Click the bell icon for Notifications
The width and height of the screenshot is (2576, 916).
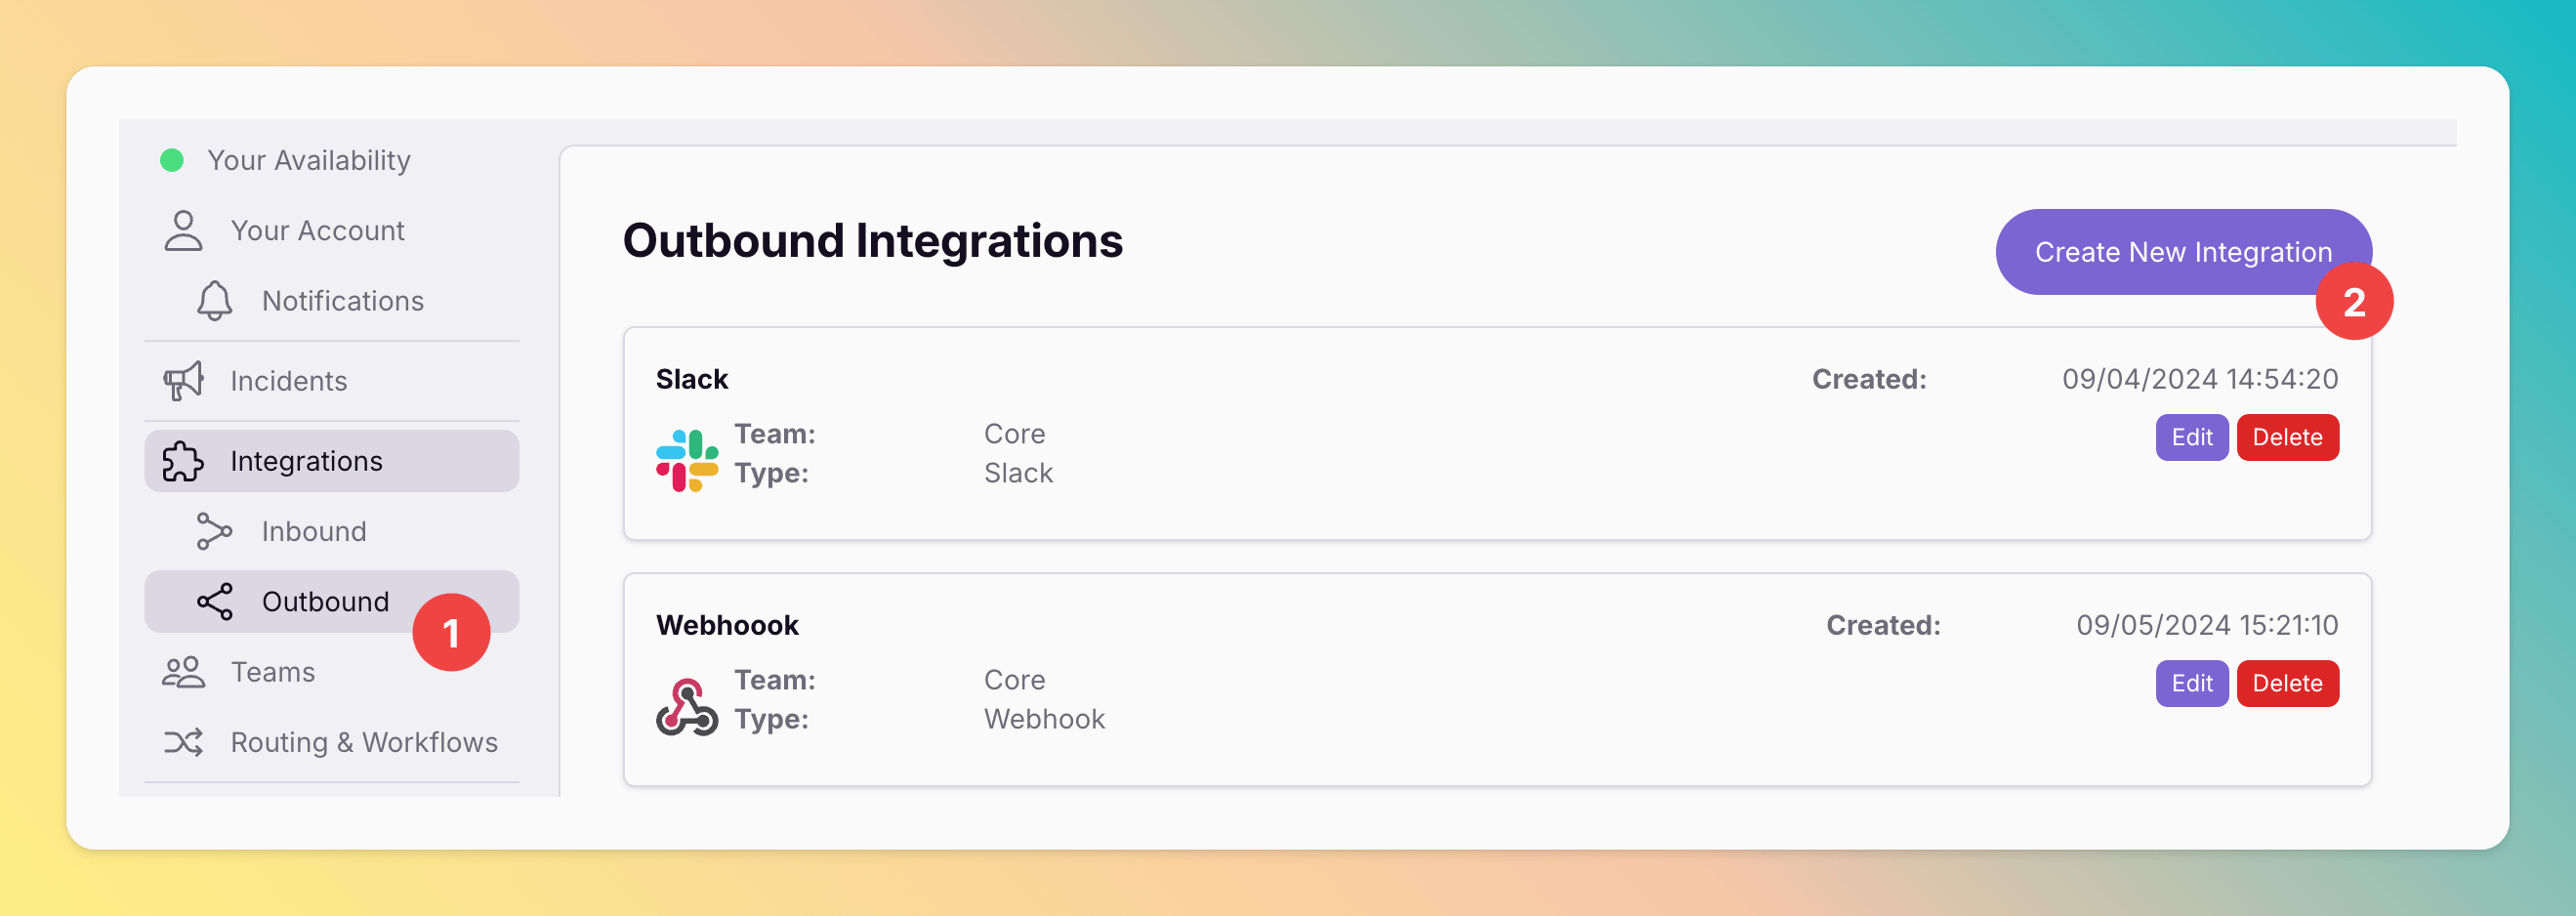pyautogui.click(x=214, y=300)
